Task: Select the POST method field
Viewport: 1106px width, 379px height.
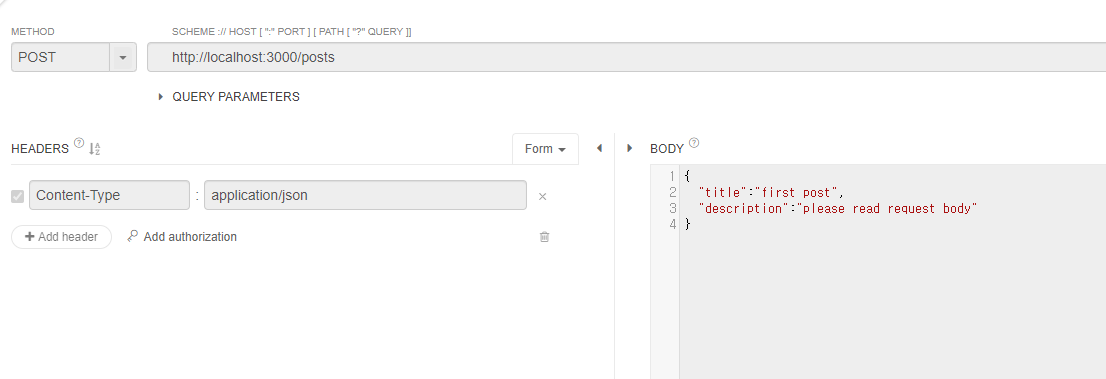Action: click(x=61, y=57)
